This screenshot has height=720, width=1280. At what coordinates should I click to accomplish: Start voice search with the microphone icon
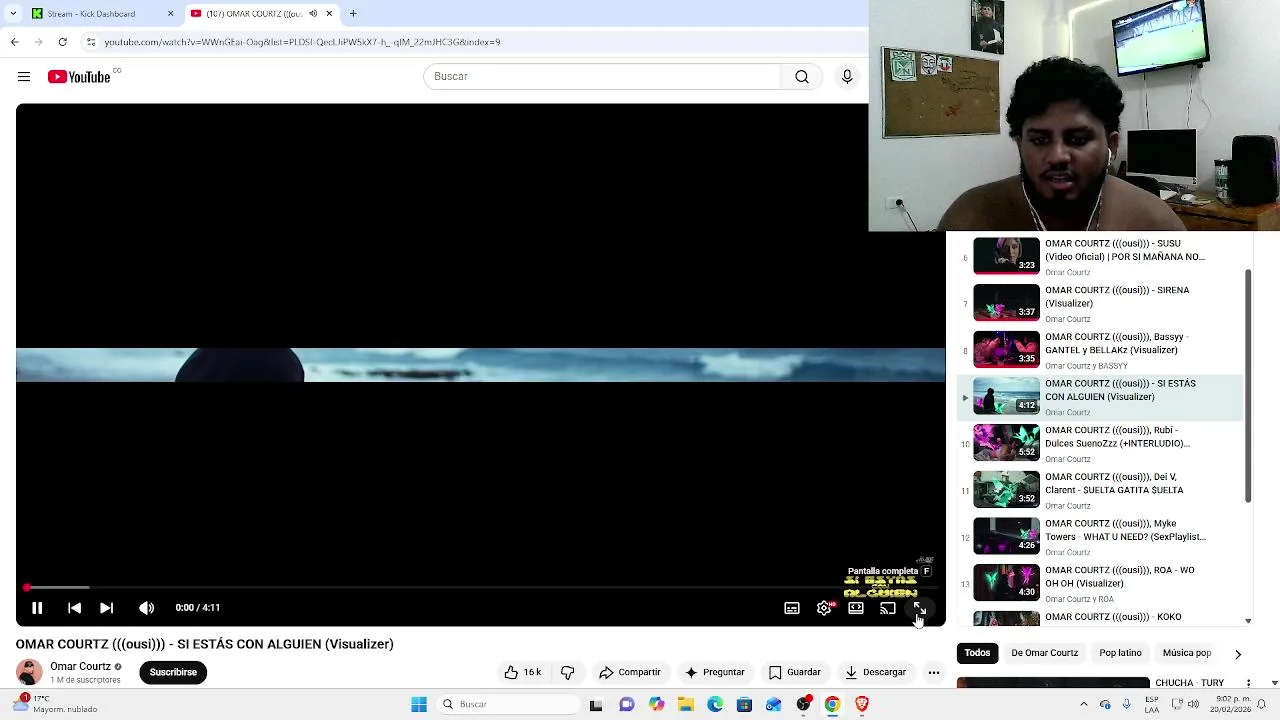pos(847,77)
